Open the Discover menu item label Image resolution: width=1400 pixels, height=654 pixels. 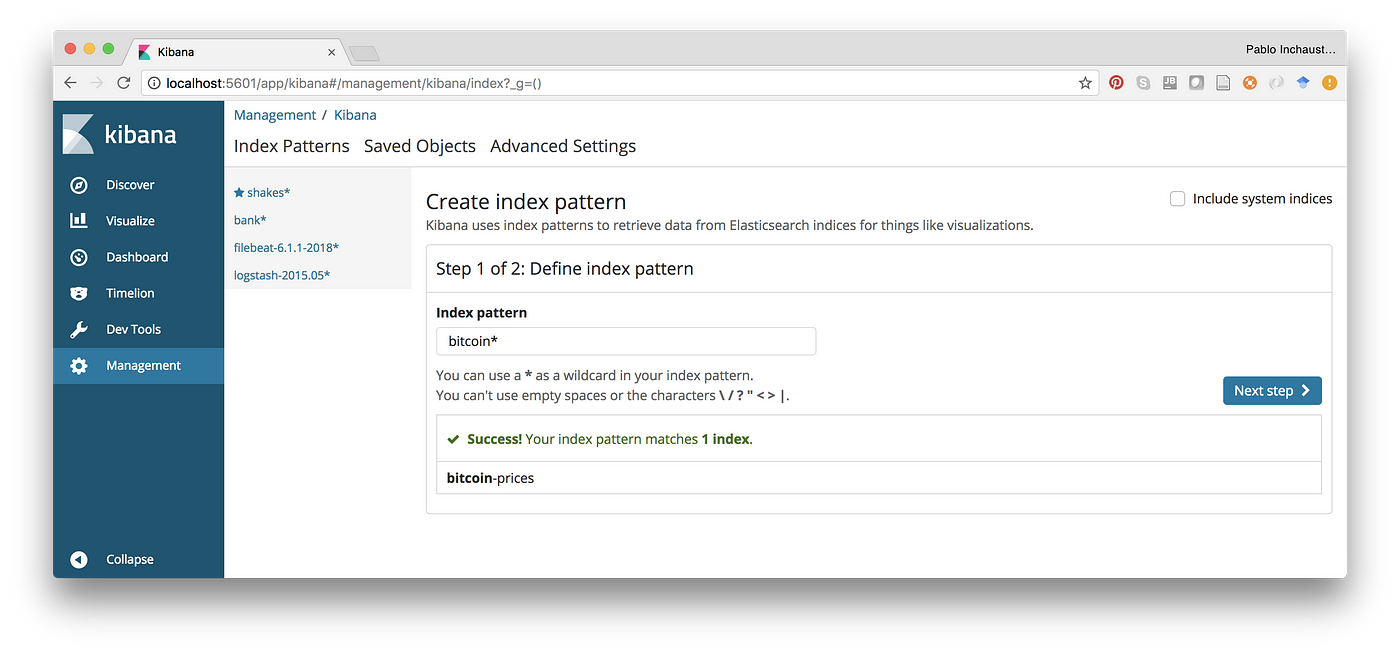[x=130, y=185]
